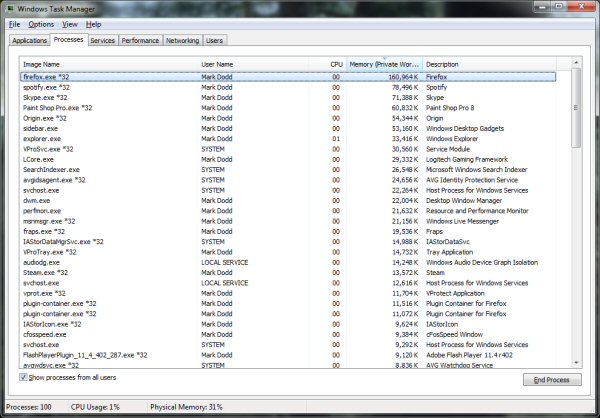Click the Desktop Window Manager description

click(x=464, y=201)
